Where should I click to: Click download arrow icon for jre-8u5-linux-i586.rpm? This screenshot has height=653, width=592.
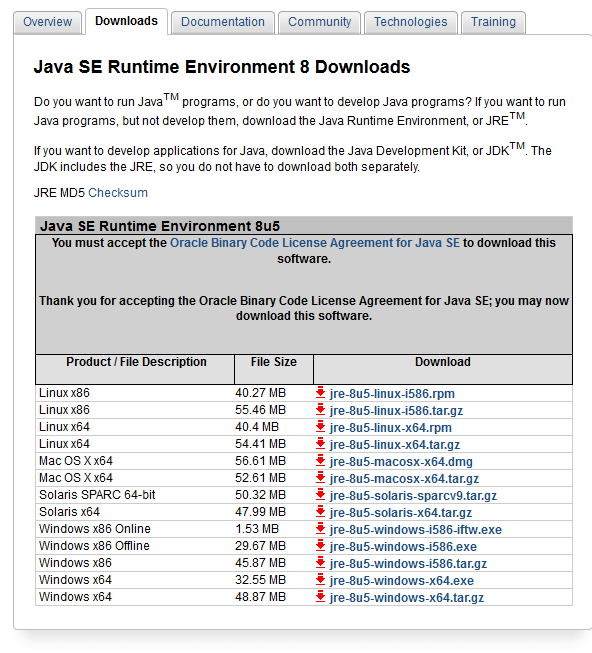320,392
